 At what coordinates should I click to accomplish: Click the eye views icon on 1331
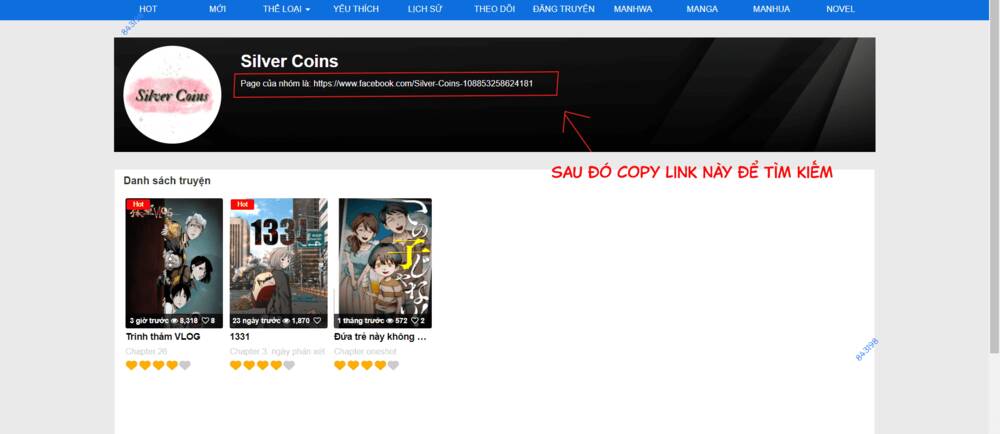(x=287, y=321)
